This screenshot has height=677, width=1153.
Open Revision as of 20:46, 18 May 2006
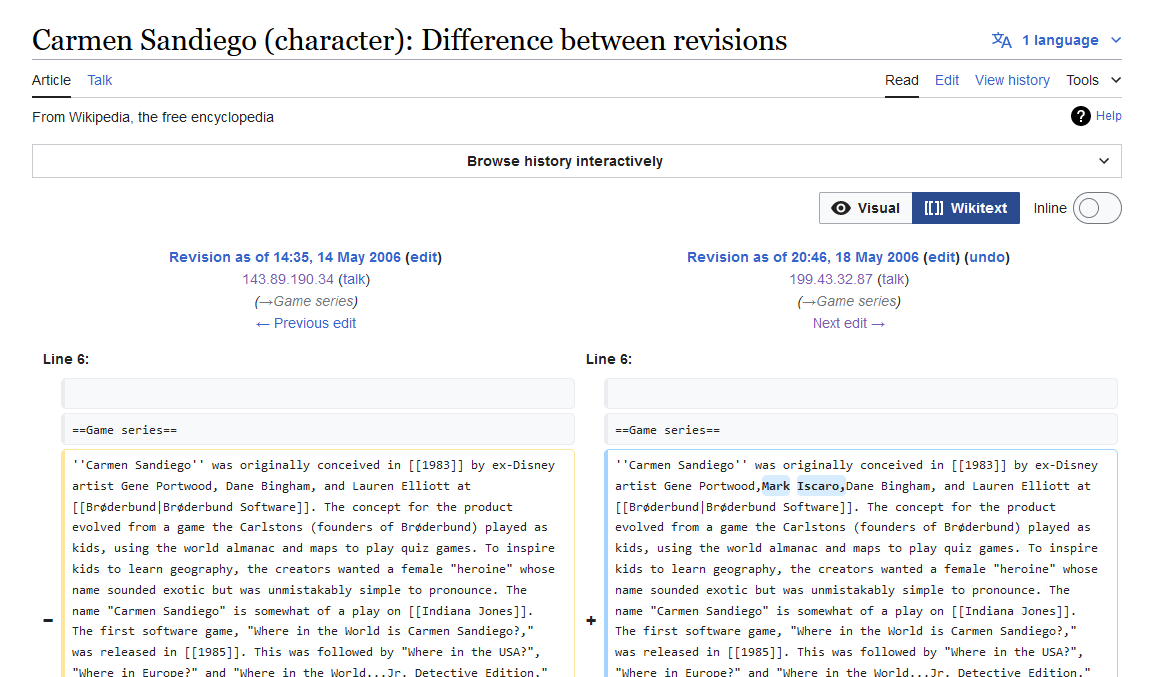802,257
